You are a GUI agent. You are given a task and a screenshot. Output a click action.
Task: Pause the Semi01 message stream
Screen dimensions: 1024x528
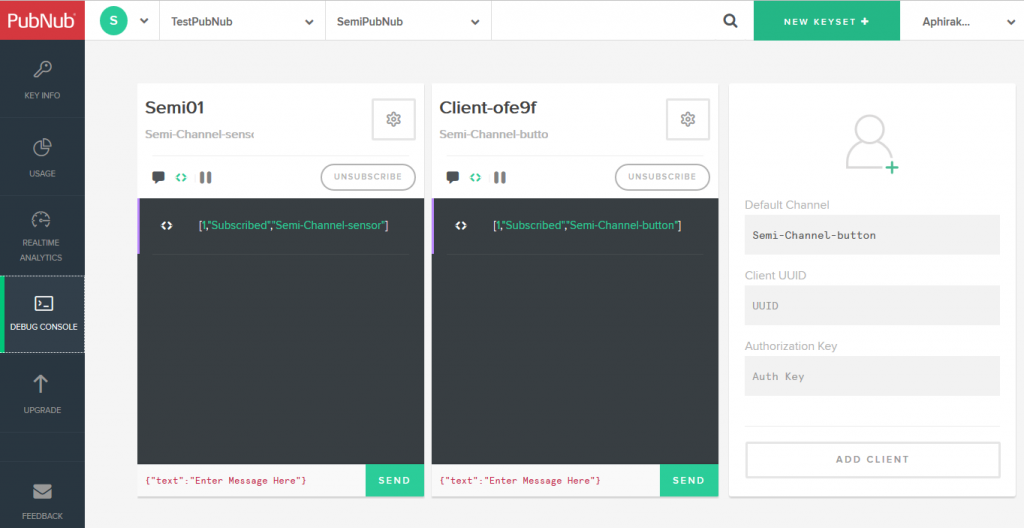point(205,177)
